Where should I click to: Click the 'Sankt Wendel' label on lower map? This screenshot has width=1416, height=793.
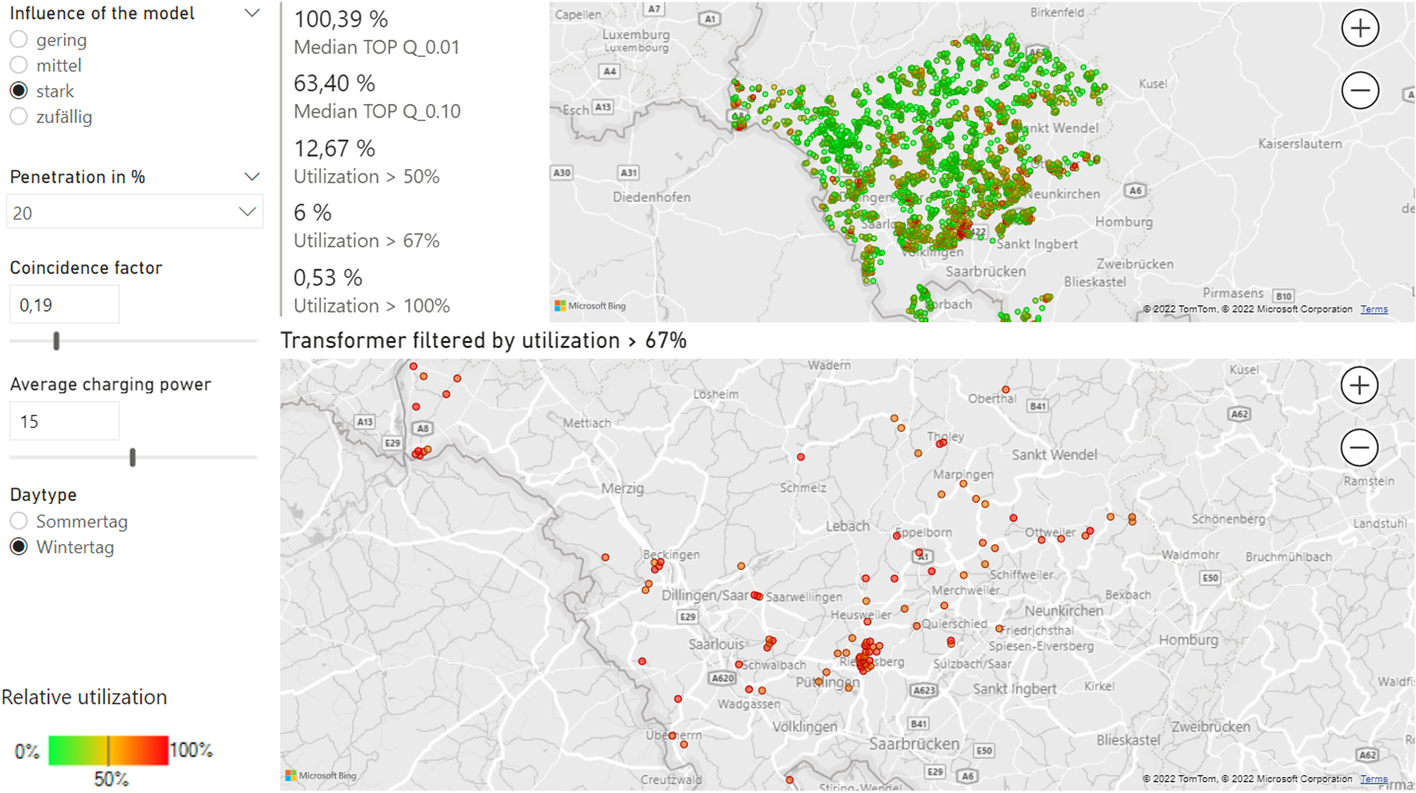tap(1054, 454)
